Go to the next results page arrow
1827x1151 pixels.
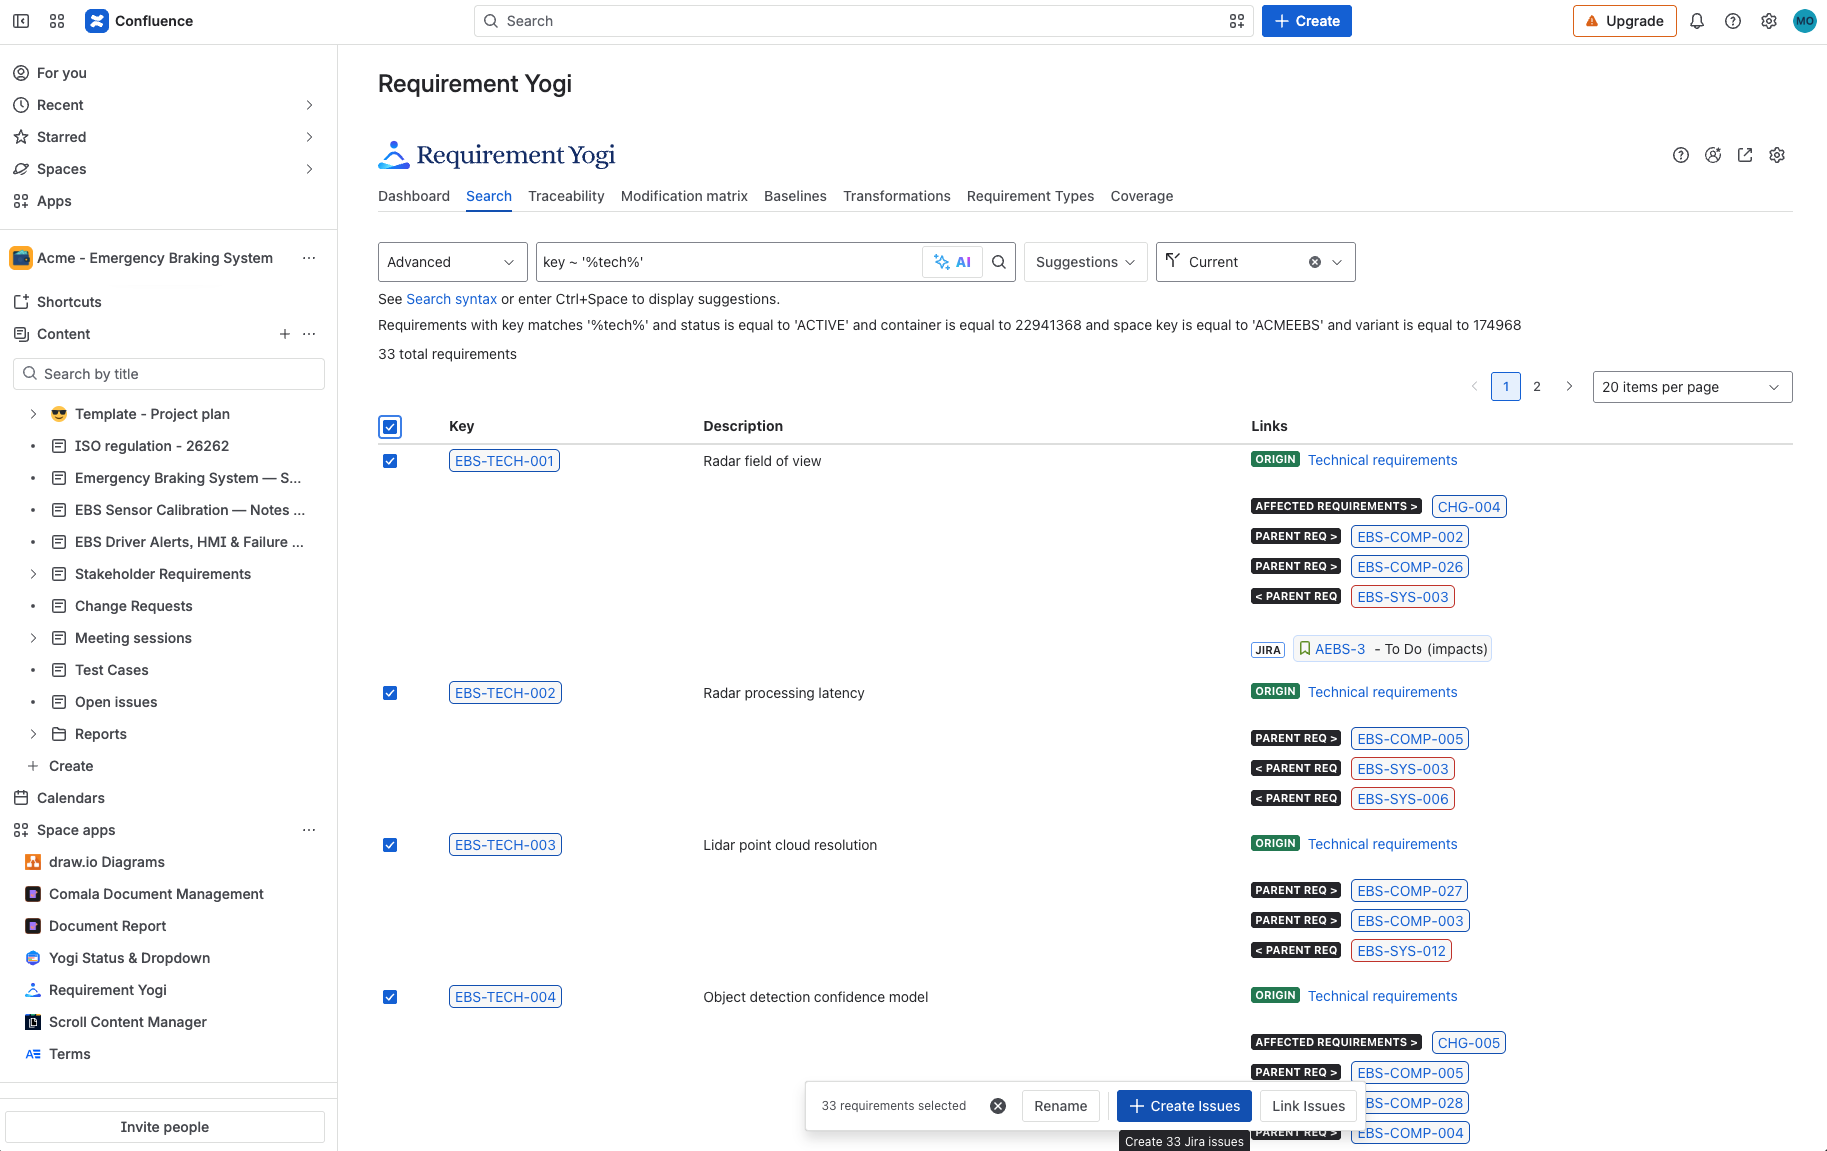(1569, 386)
